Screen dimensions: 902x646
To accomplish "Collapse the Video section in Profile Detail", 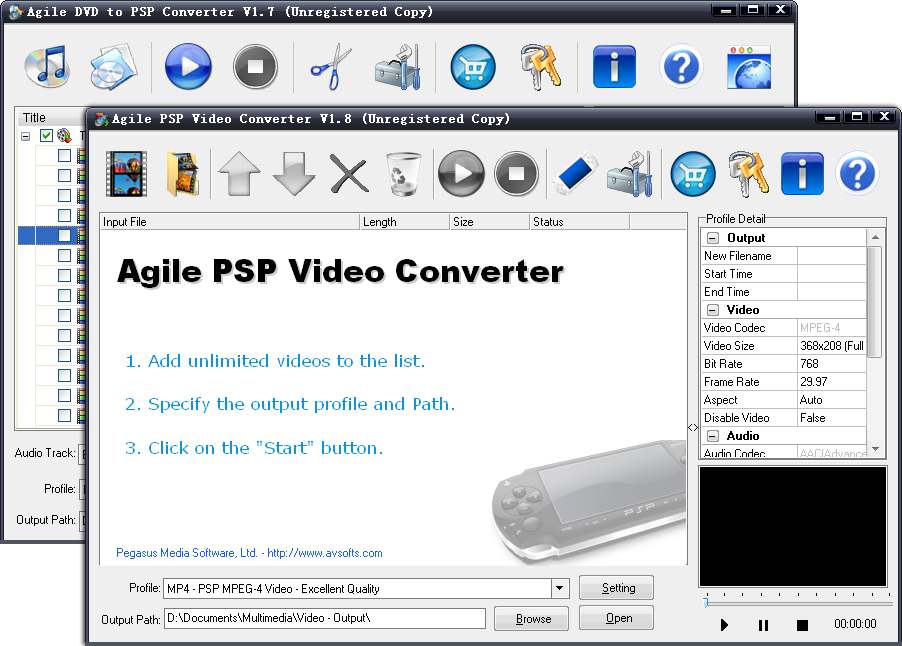I will coord(713,309).
